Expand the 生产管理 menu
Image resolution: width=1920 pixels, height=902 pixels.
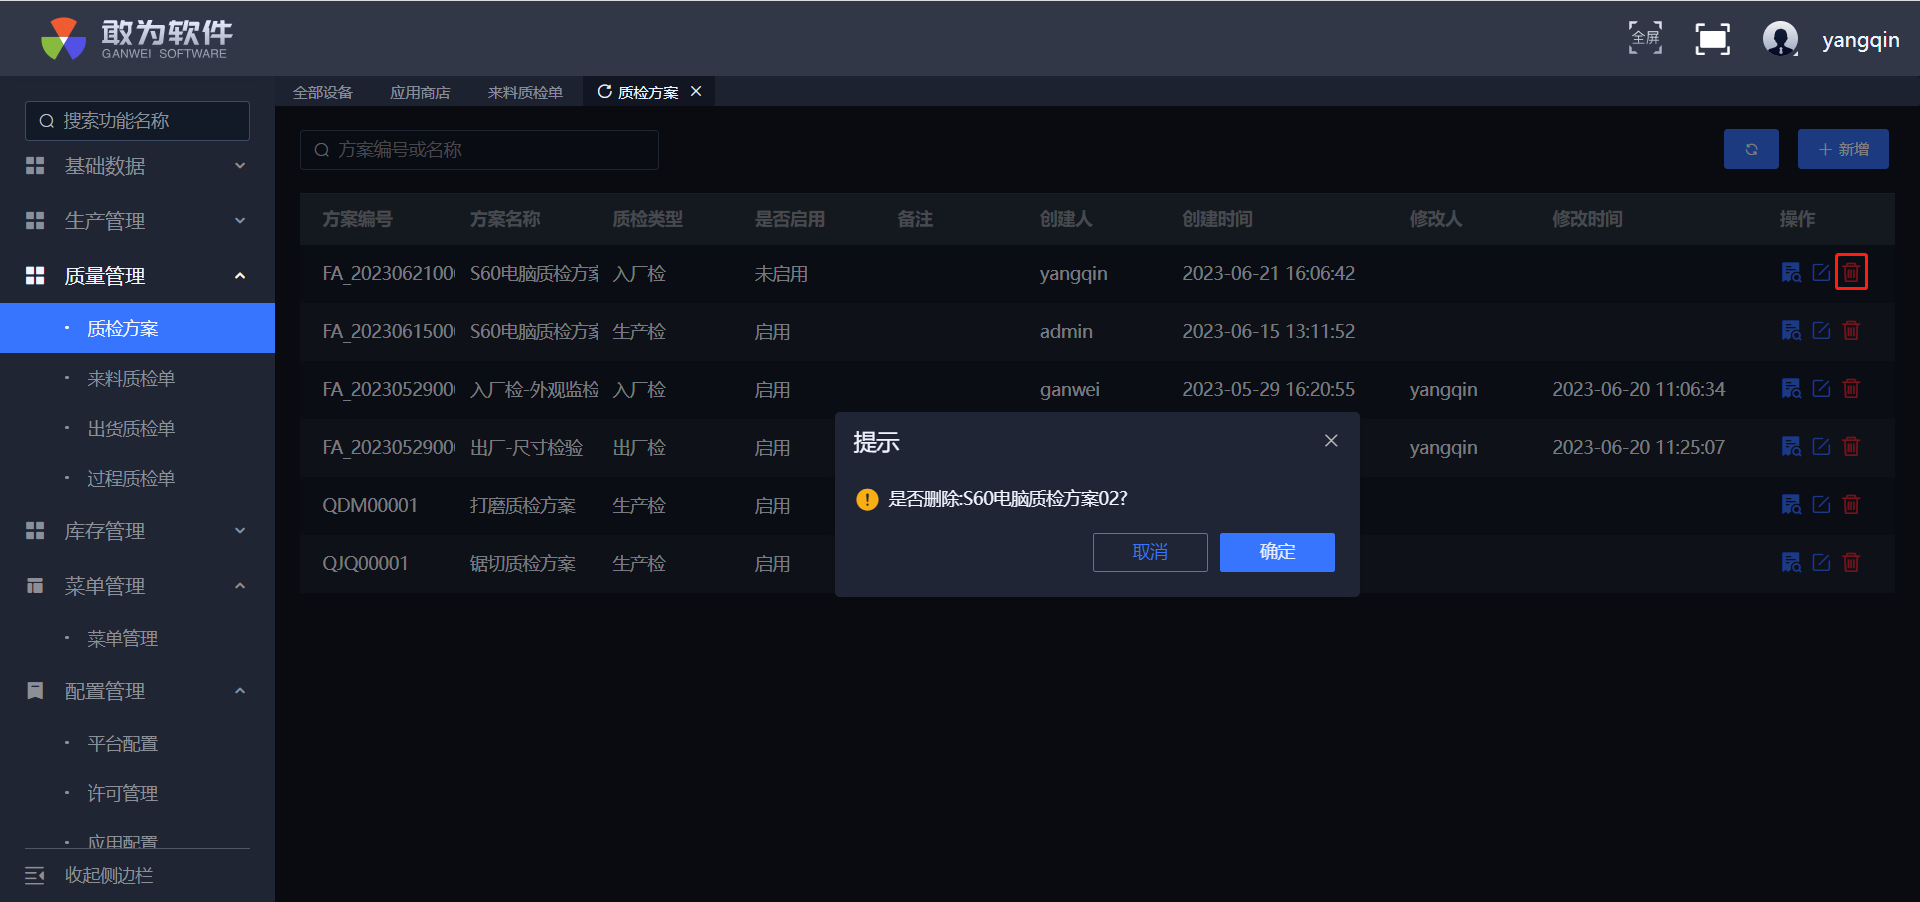[137, 221]
